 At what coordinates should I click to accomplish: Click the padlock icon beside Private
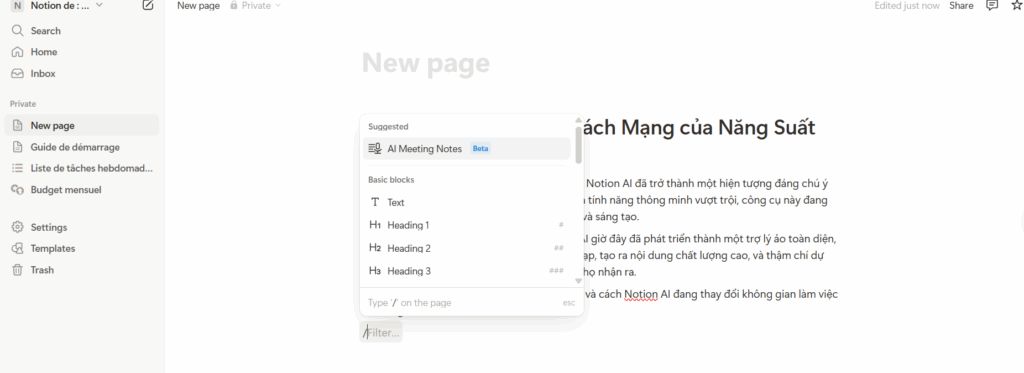tap(234, 5)
